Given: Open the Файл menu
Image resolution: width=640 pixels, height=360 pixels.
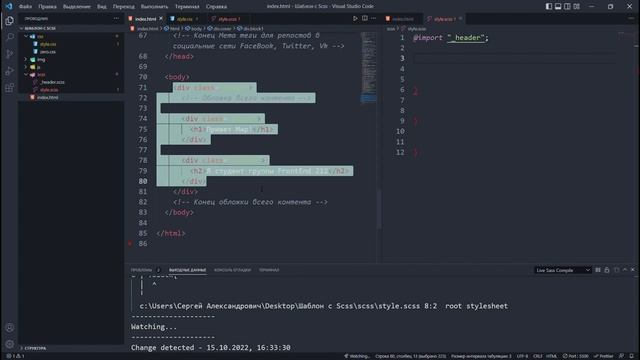Looking at the screenshot, I should pyautogui.click(x=25, y=7).
